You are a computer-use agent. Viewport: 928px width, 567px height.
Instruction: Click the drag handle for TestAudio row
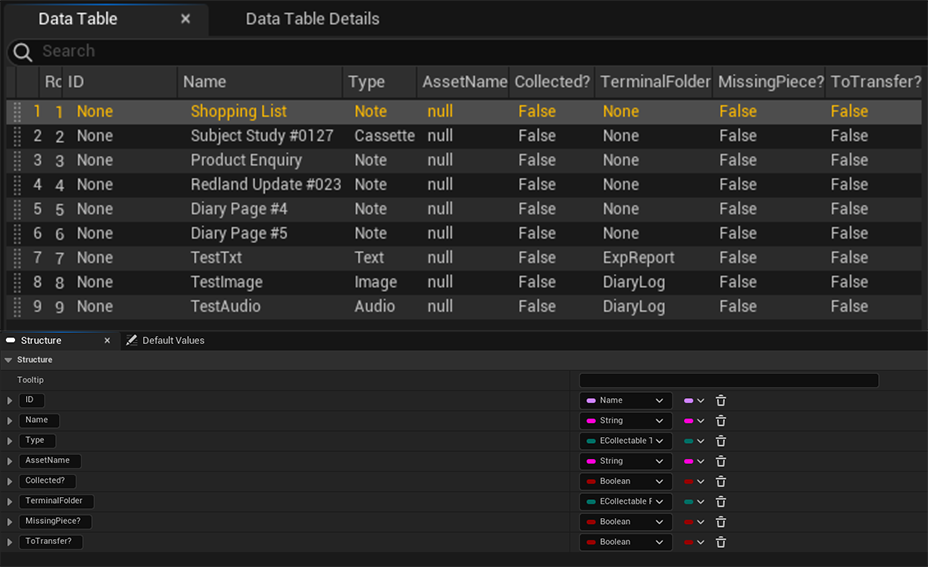(x=16, y=307)
